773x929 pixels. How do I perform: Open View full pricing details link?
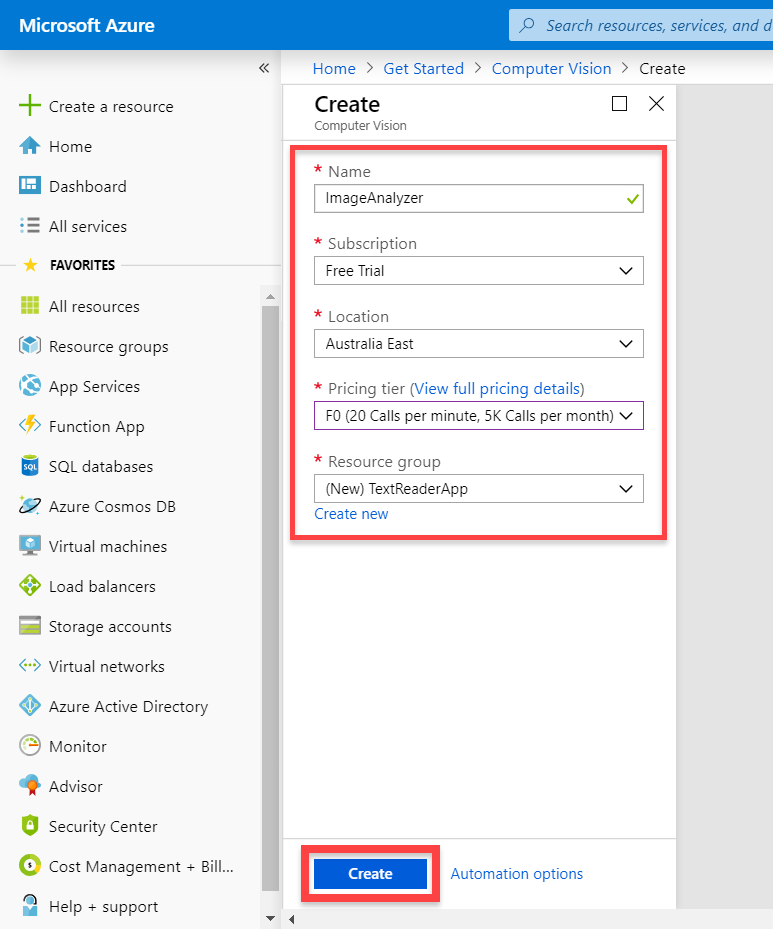(x=496, y=389)
